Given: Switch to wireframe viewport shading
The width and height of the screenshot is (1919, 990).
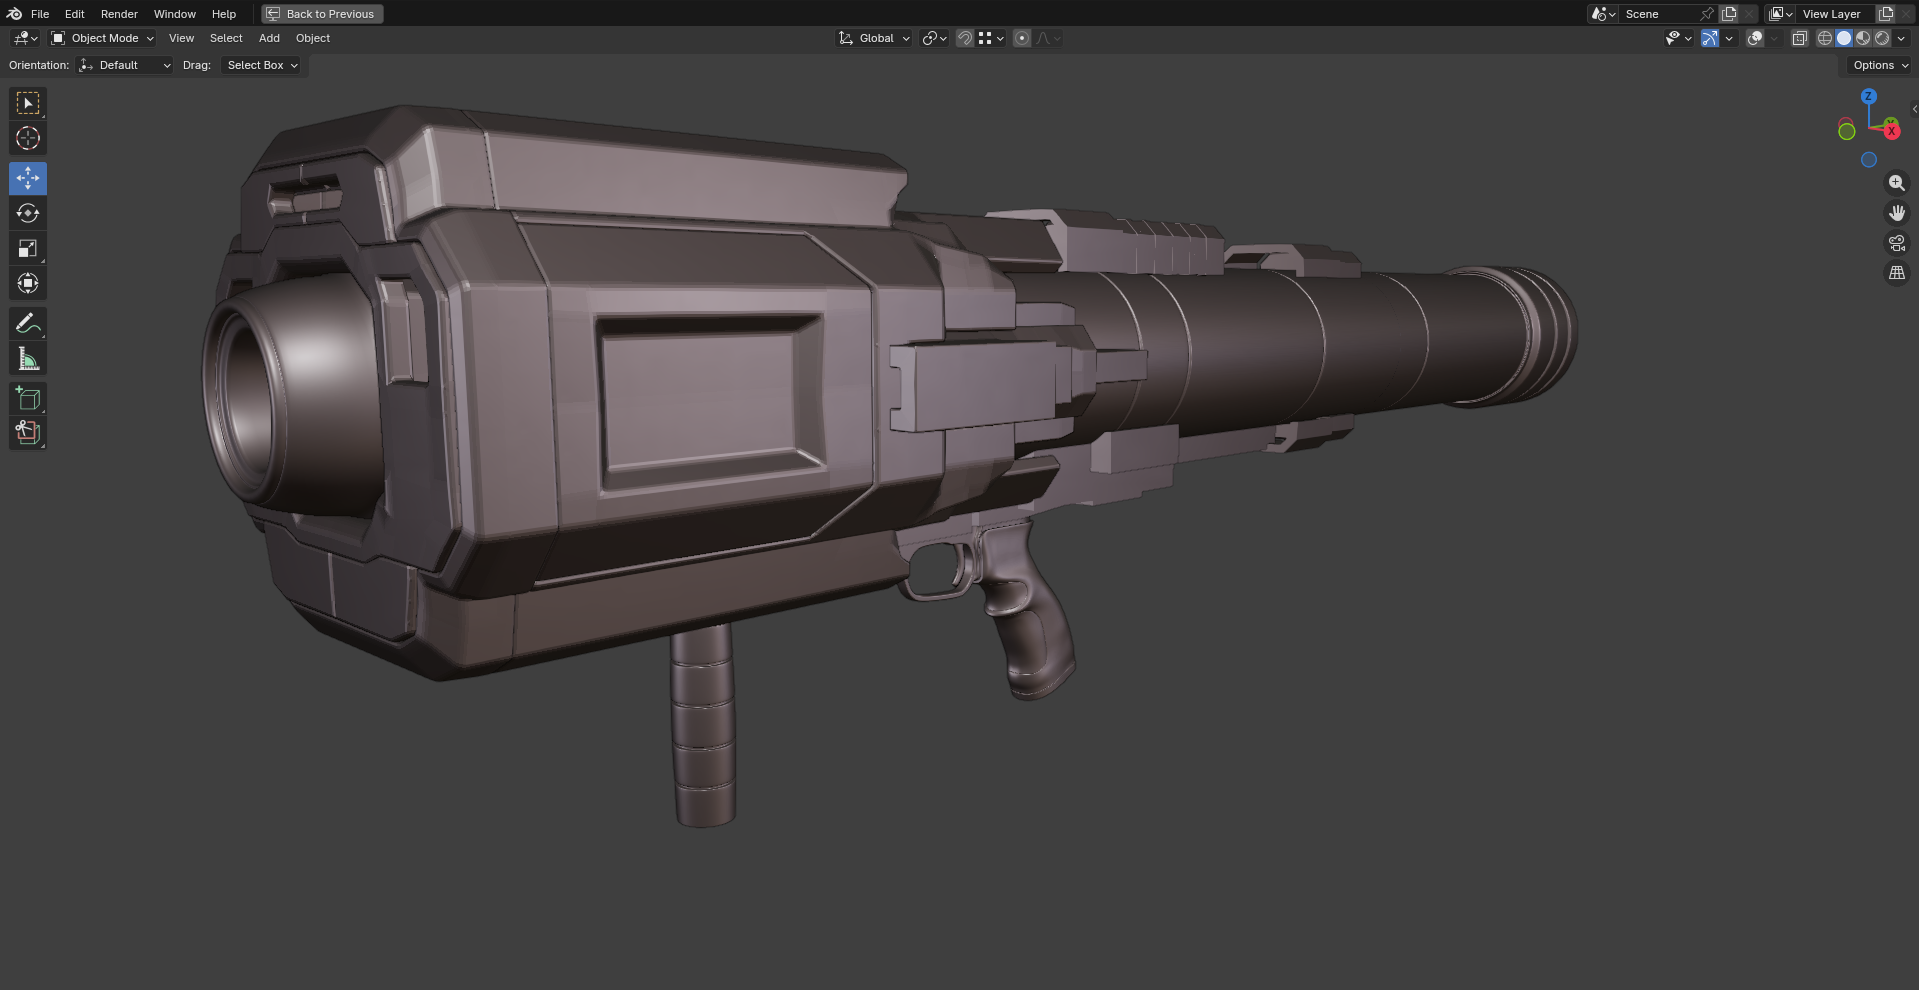Looking at the screenshot, I should point(1825,38).
